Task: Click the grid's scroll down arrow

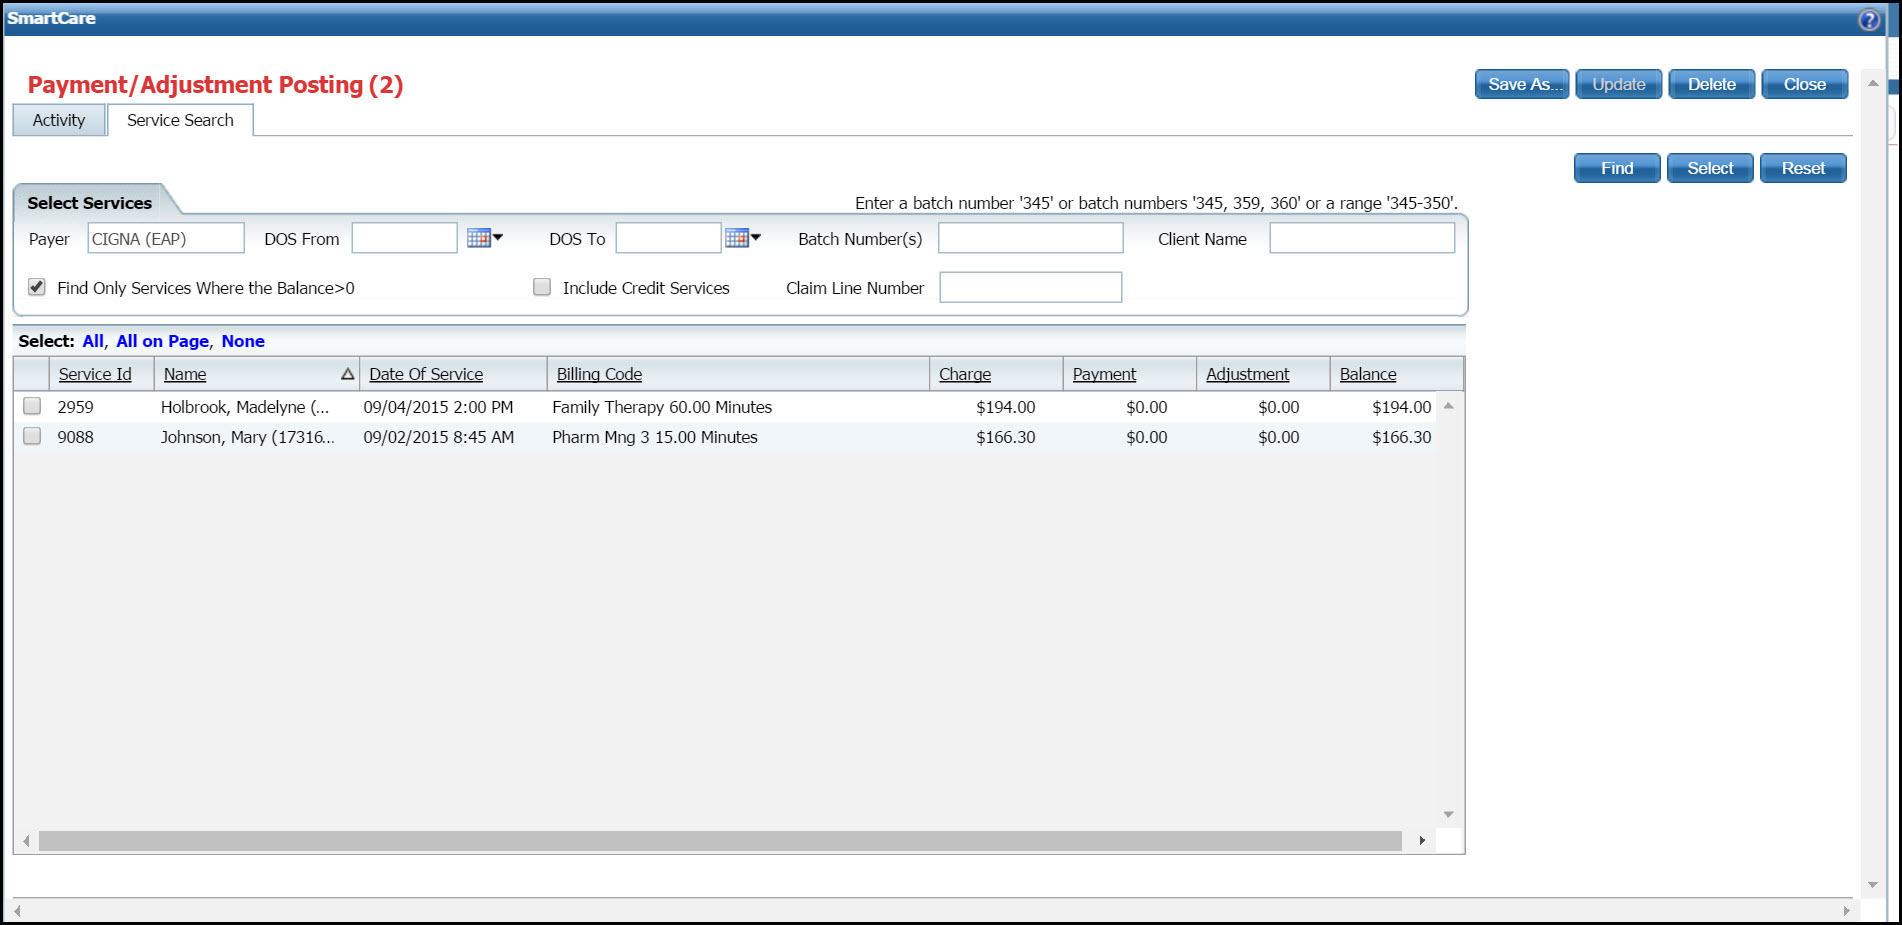Action: point(1448,815)
